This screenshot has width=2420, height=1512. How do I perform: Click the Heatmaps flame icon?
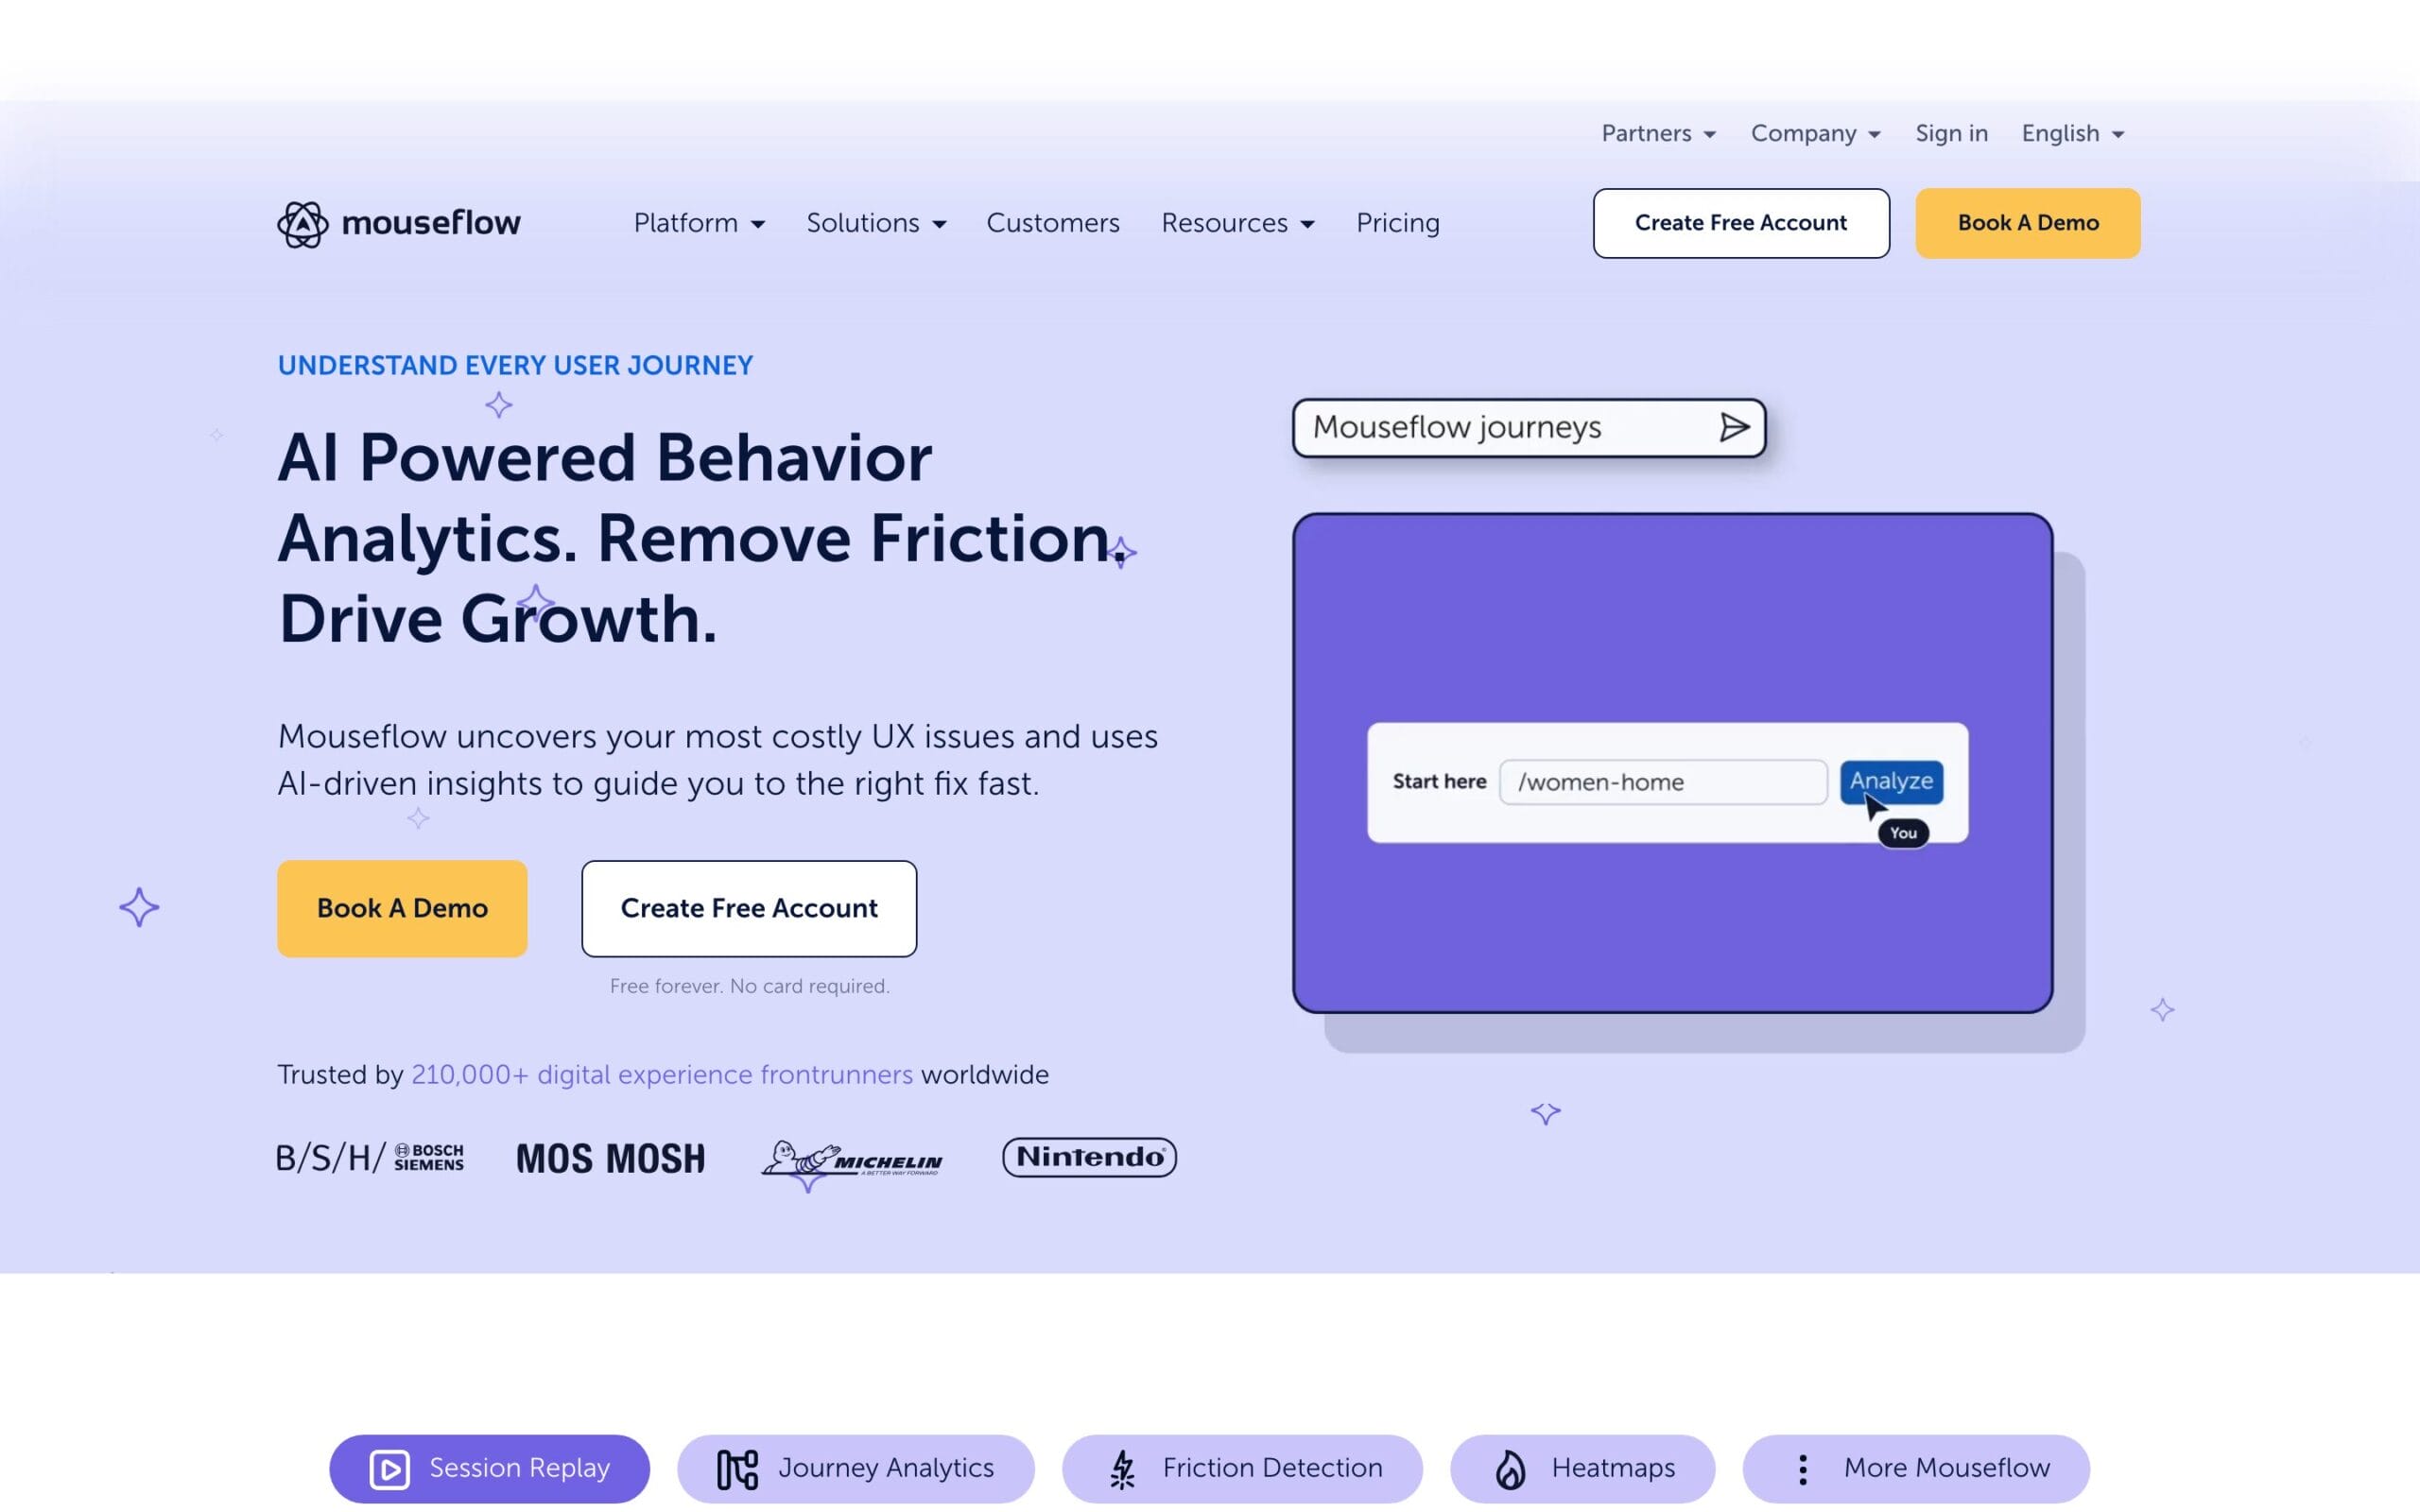pyautogui.click(x=1510, y=1469)
